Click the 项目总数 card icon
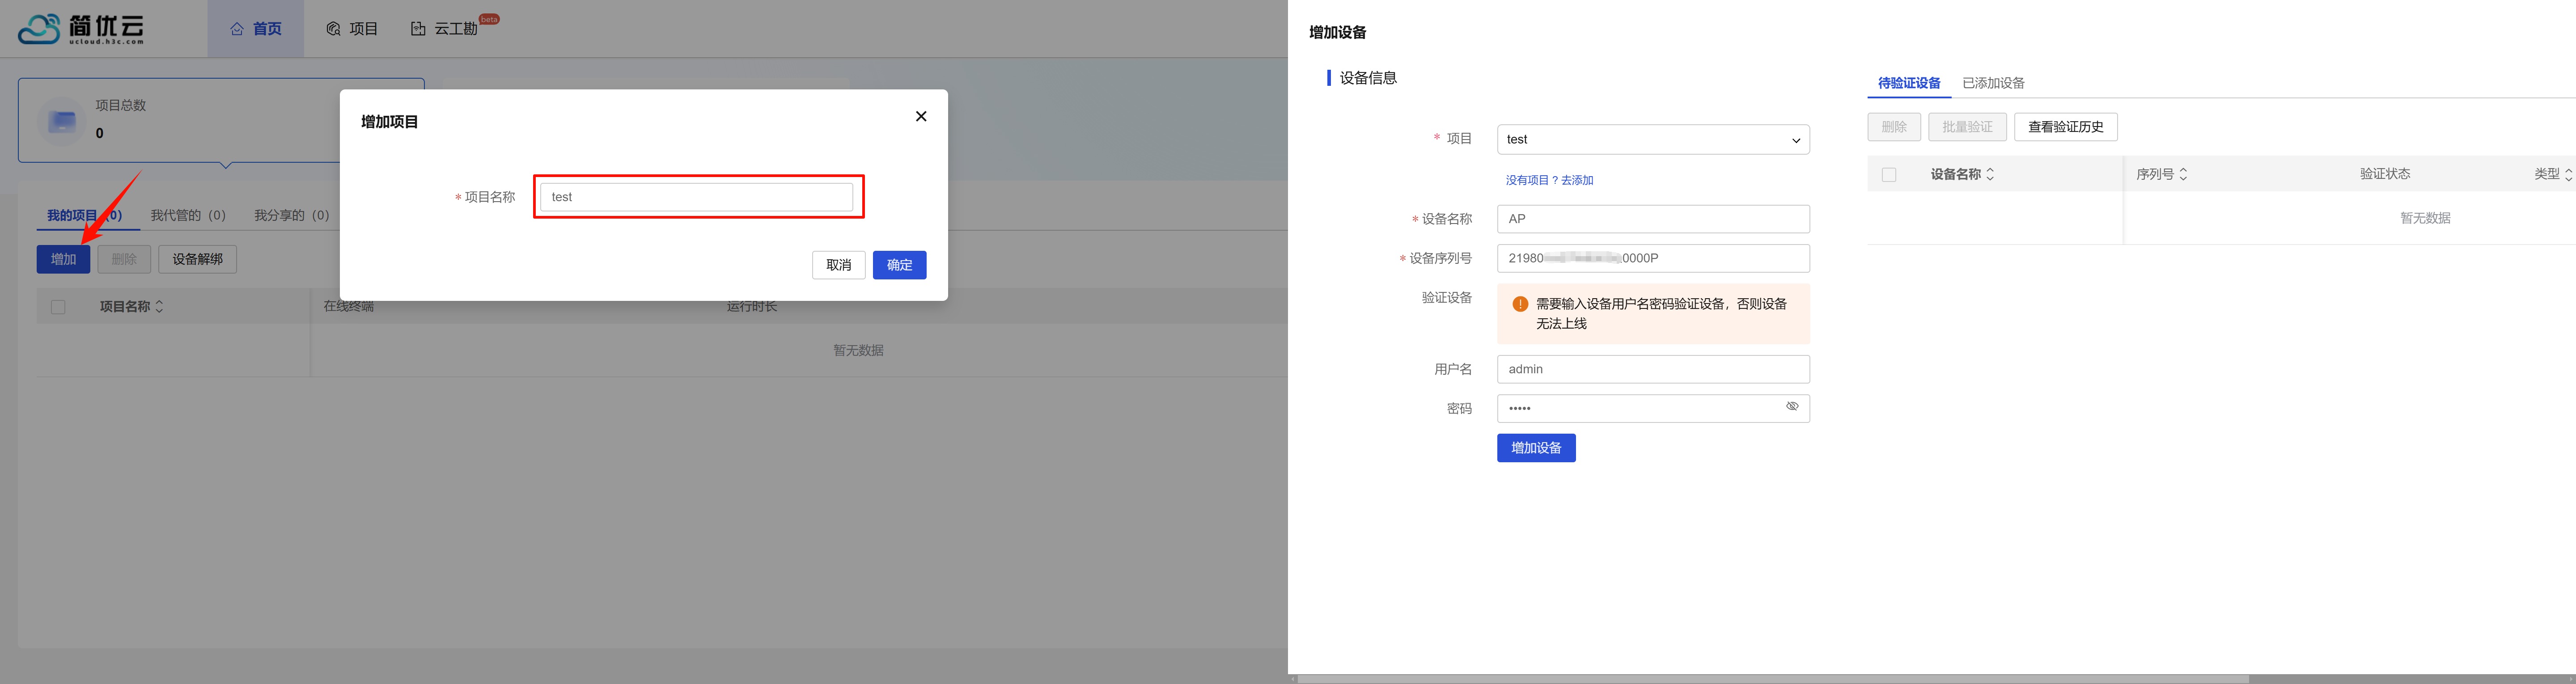This screenshot has width=2576, height=684. click(x=62, y=121)
